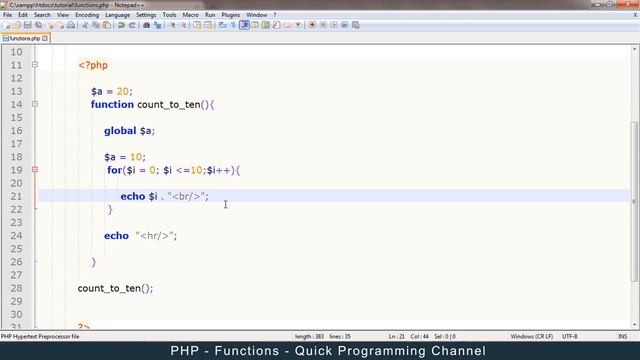
Task: Toggle Show All Characters
Action: point(233,25)
